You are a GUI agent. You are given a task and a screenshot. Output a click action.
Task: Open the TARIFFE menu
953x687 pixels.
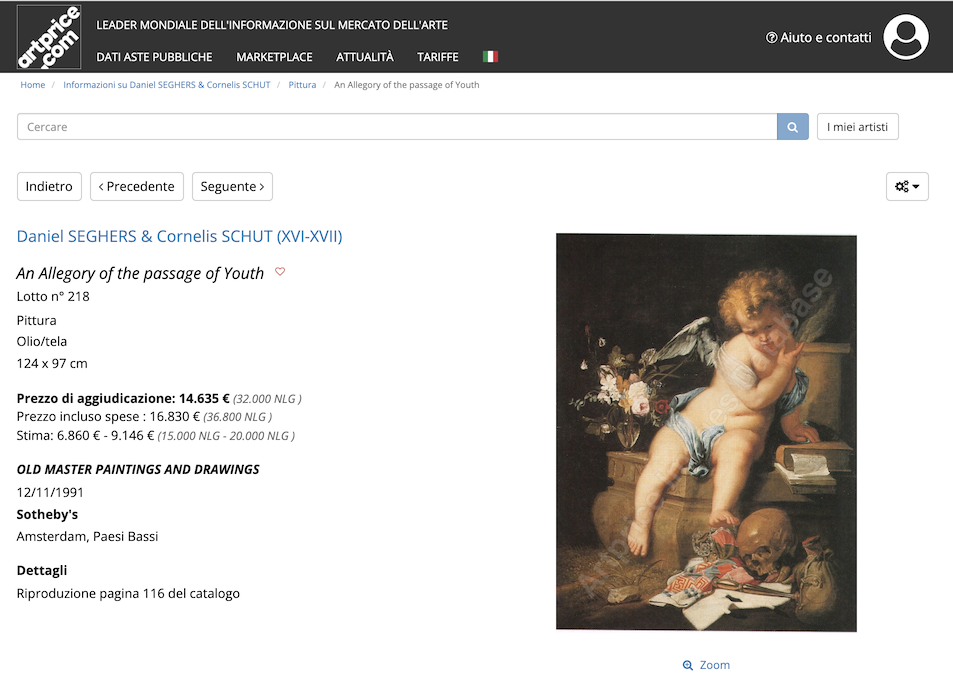click(x=438, y=57)
